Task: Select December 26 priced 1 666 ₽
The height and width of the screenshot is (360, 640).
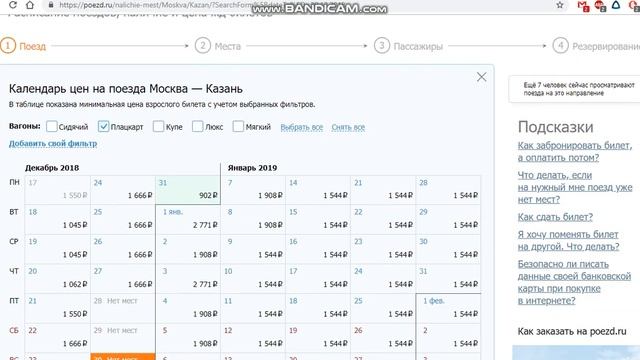Action: [x=123, y=249]
